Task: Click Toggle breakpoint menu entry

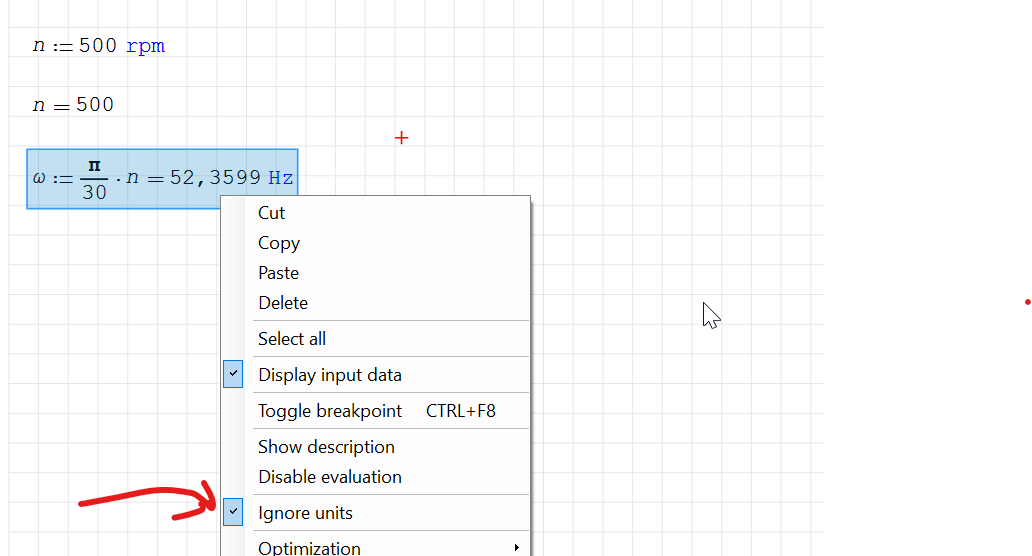Action: (329, 411)
